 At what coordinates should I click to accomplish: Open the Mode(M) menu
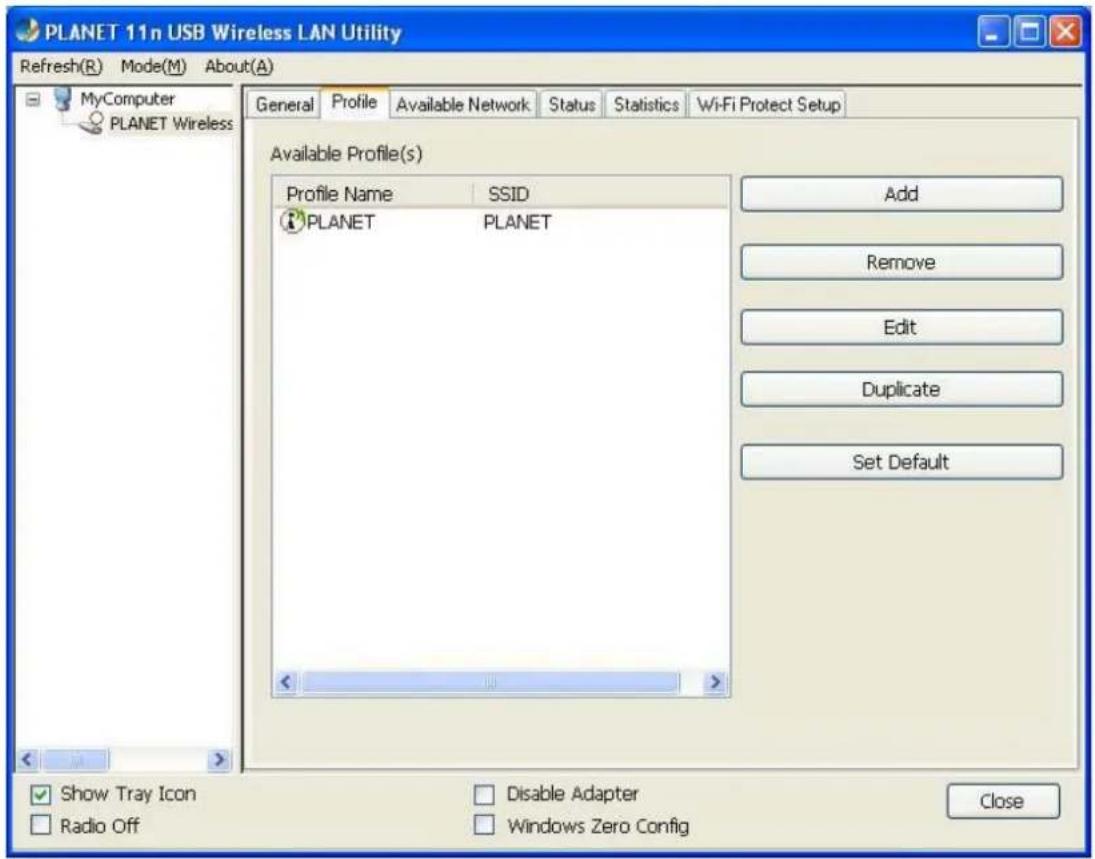(x=153, y=66)
